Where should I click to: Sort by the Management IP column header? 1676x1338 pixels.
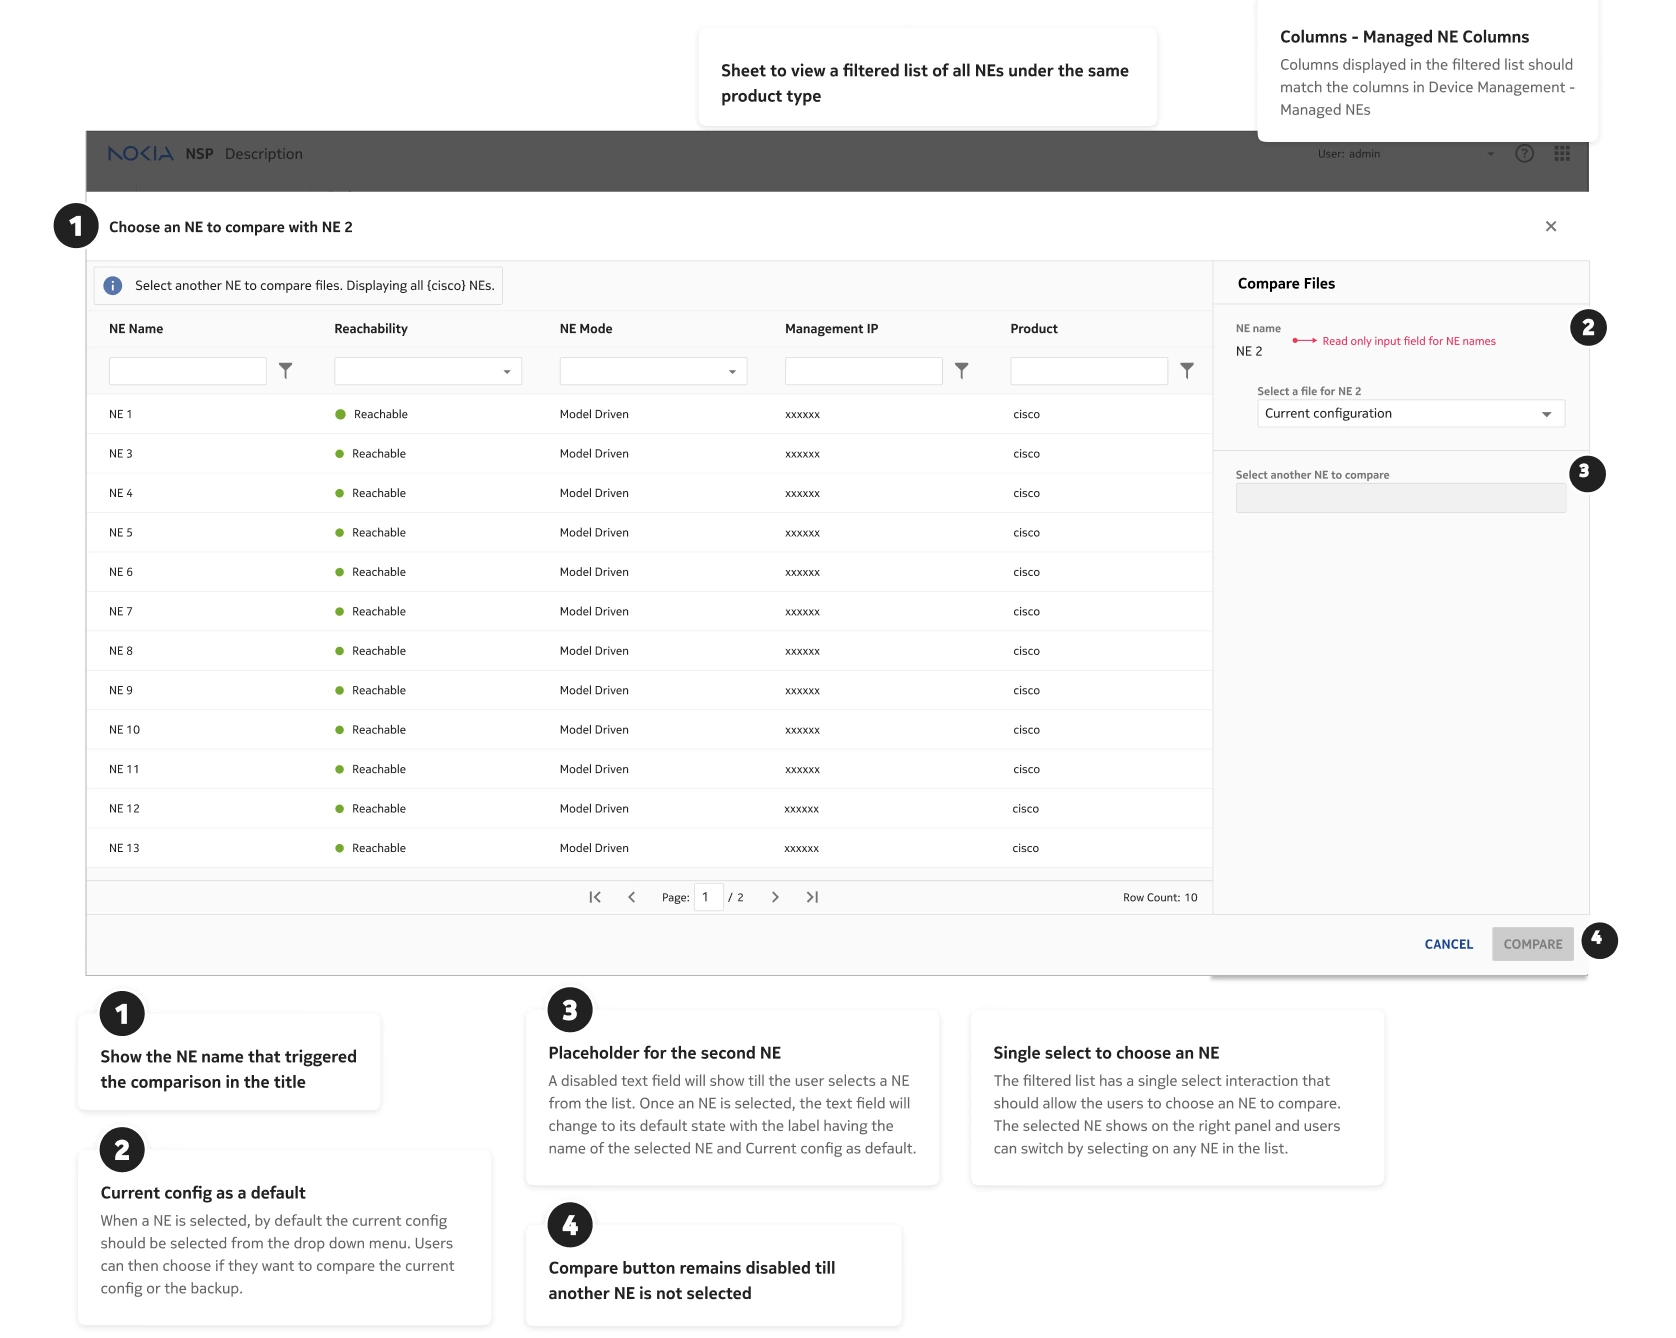pos(831,329)
